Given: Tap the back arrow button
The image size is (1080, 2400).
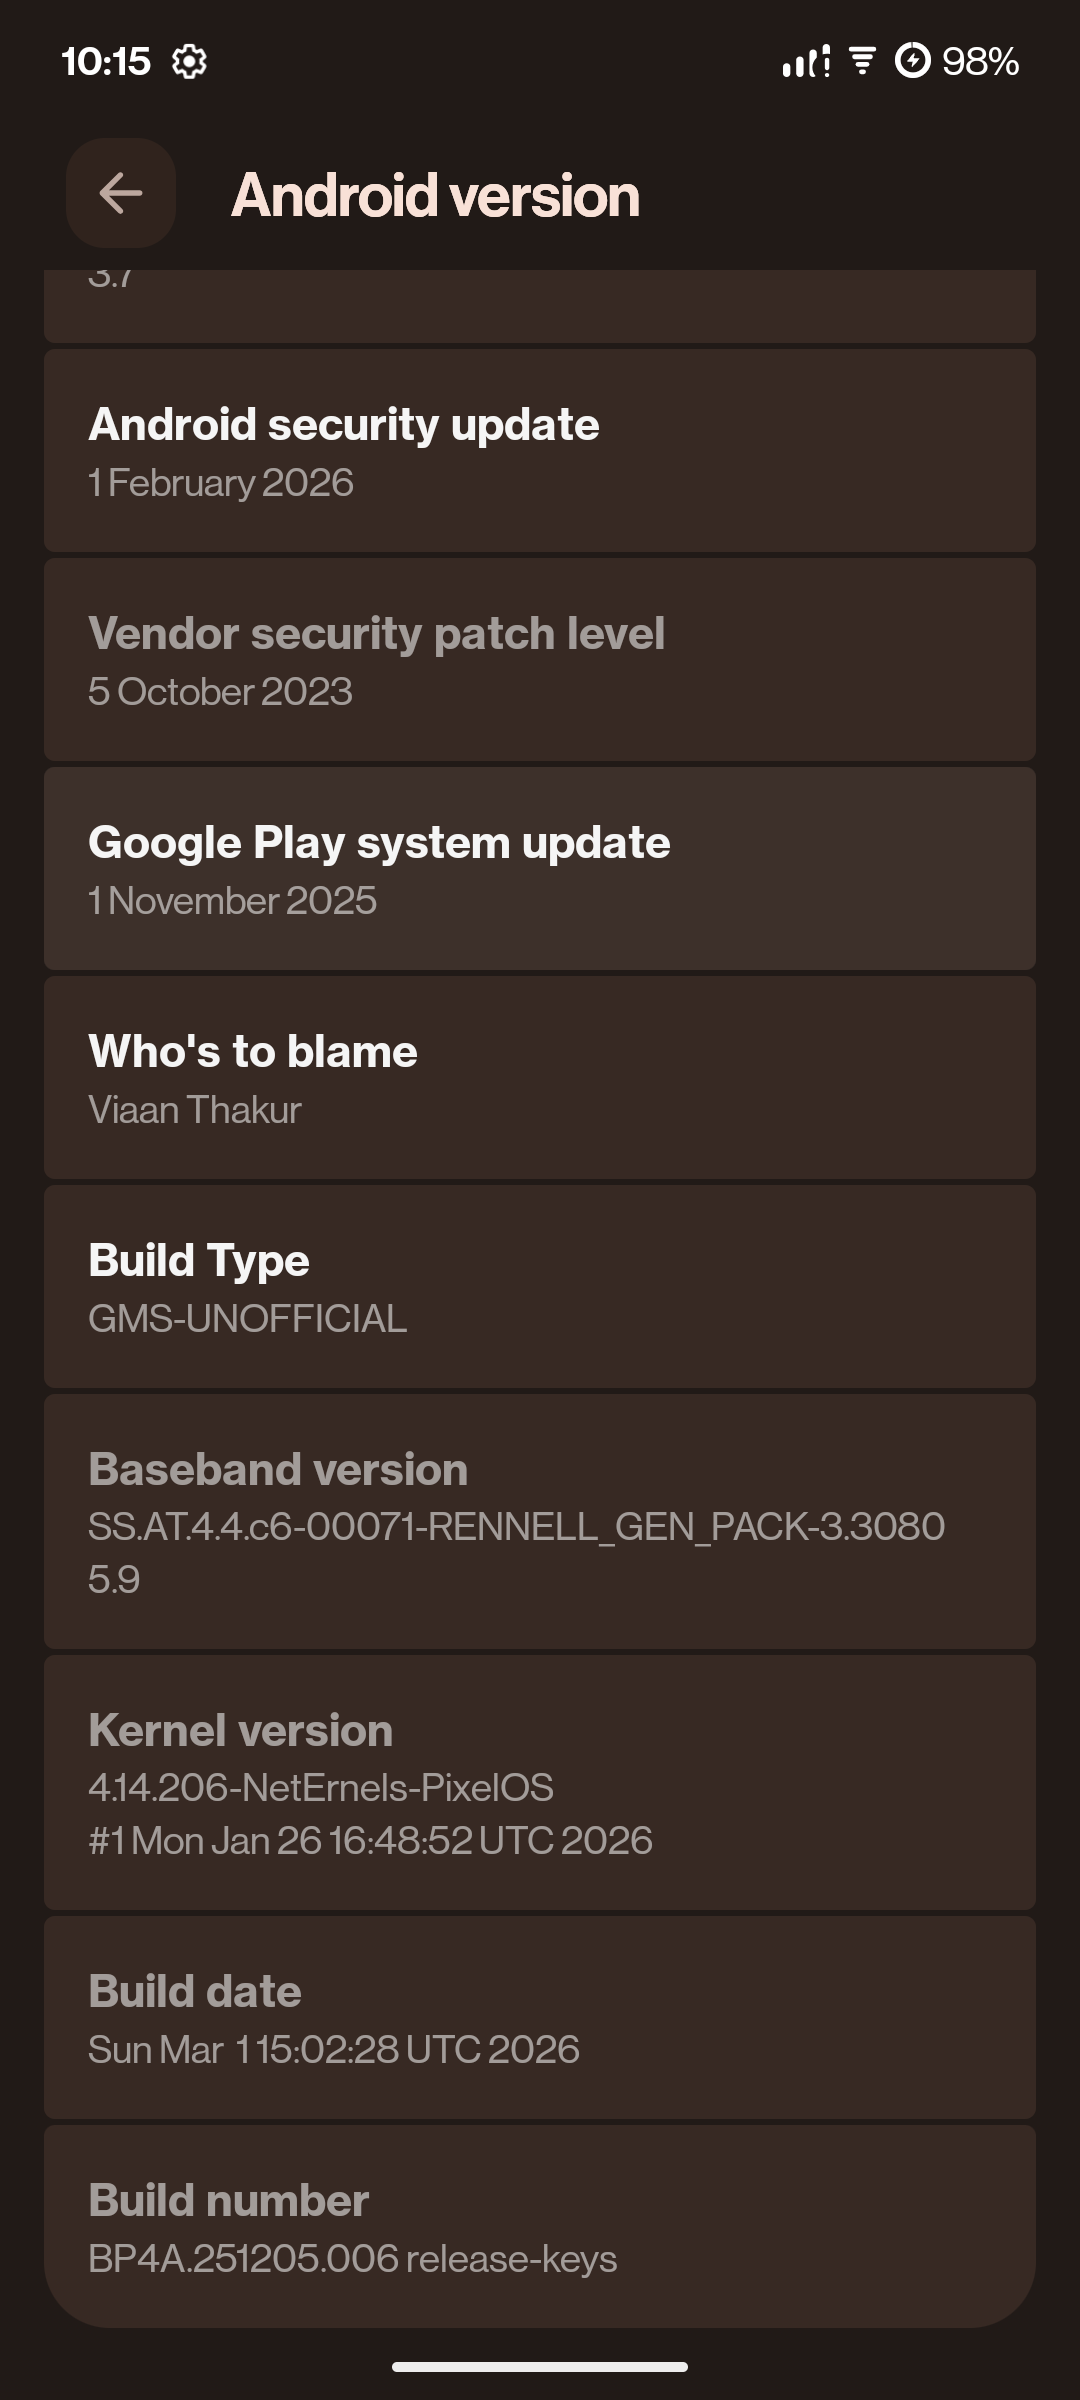Looking at the screenshot, I should pos(121,193).
